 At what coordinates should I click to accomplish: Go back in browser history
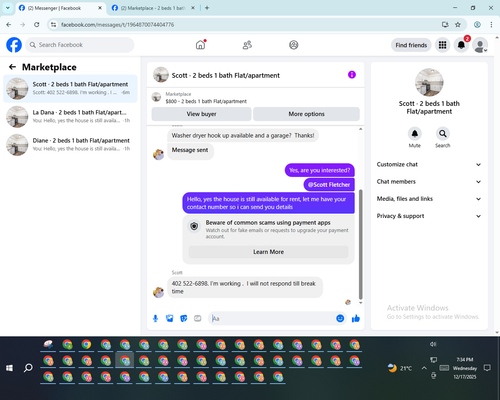pyautogui.click(x=9, y=25)
